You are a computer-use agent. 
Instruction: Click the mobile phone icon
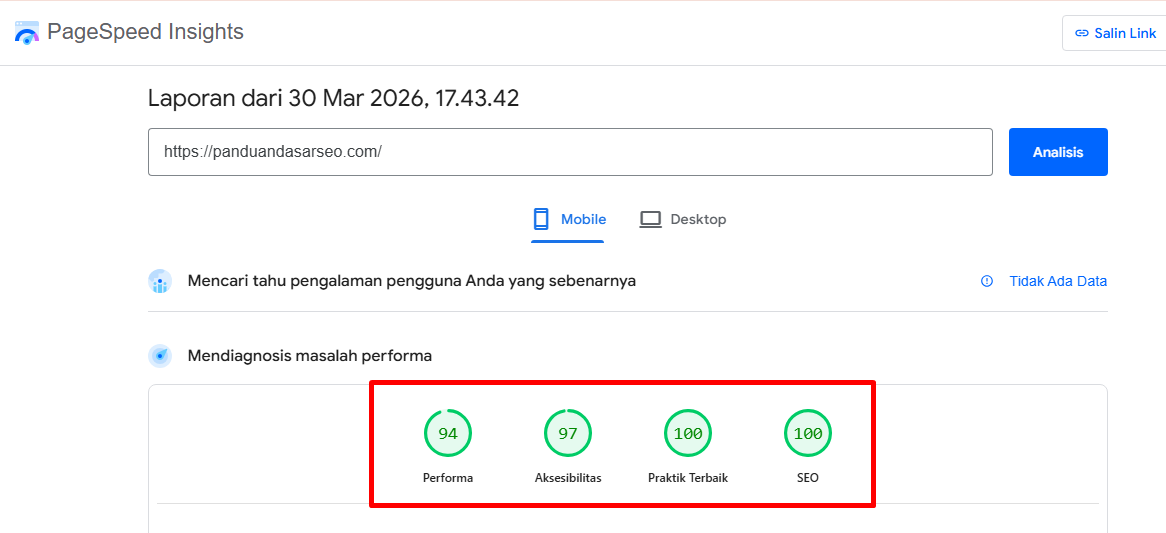click(x=541, y=219)
